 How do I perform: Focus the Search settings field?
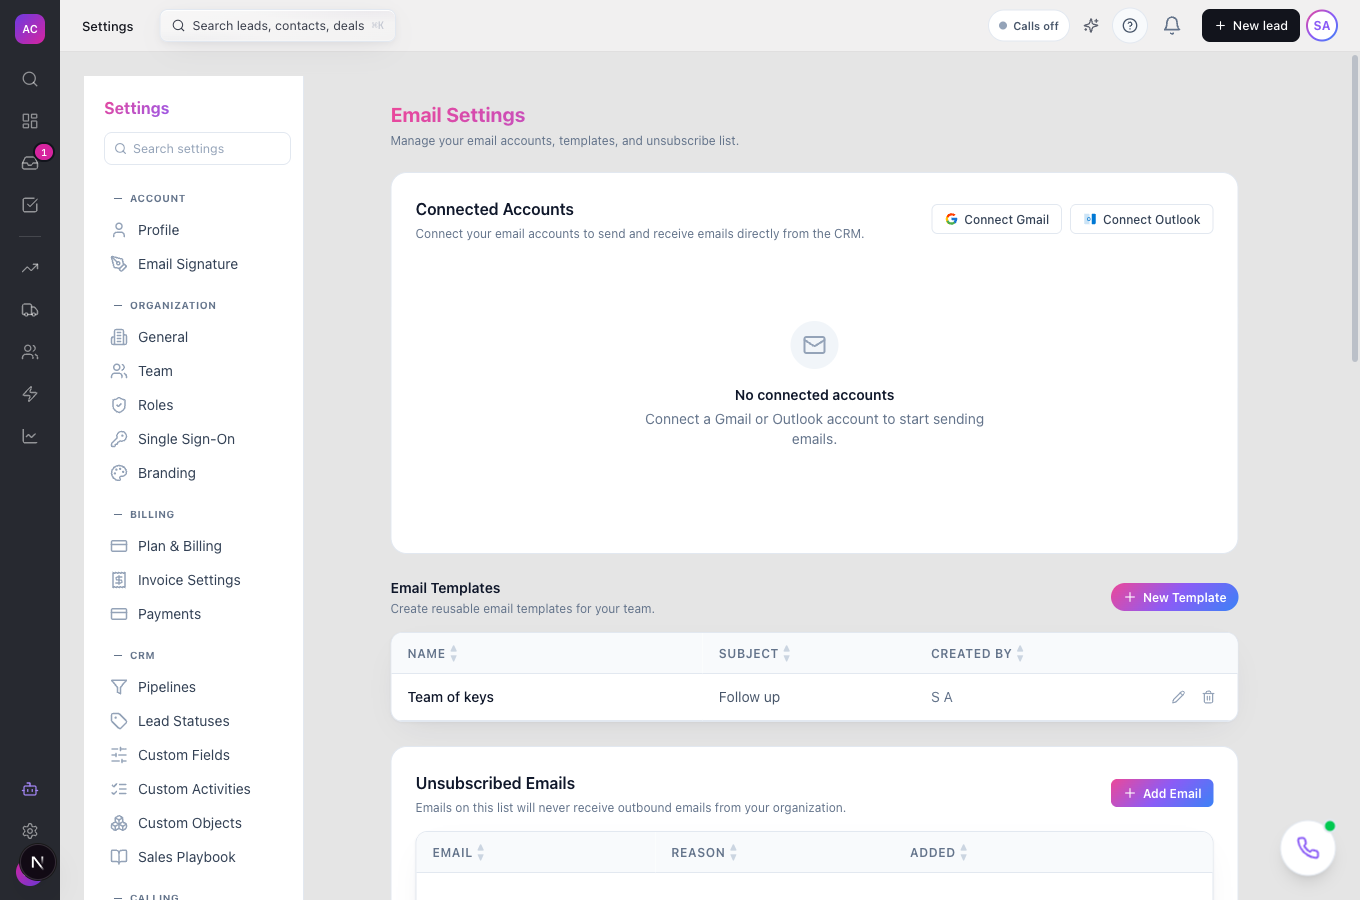(x=197, y=149)
